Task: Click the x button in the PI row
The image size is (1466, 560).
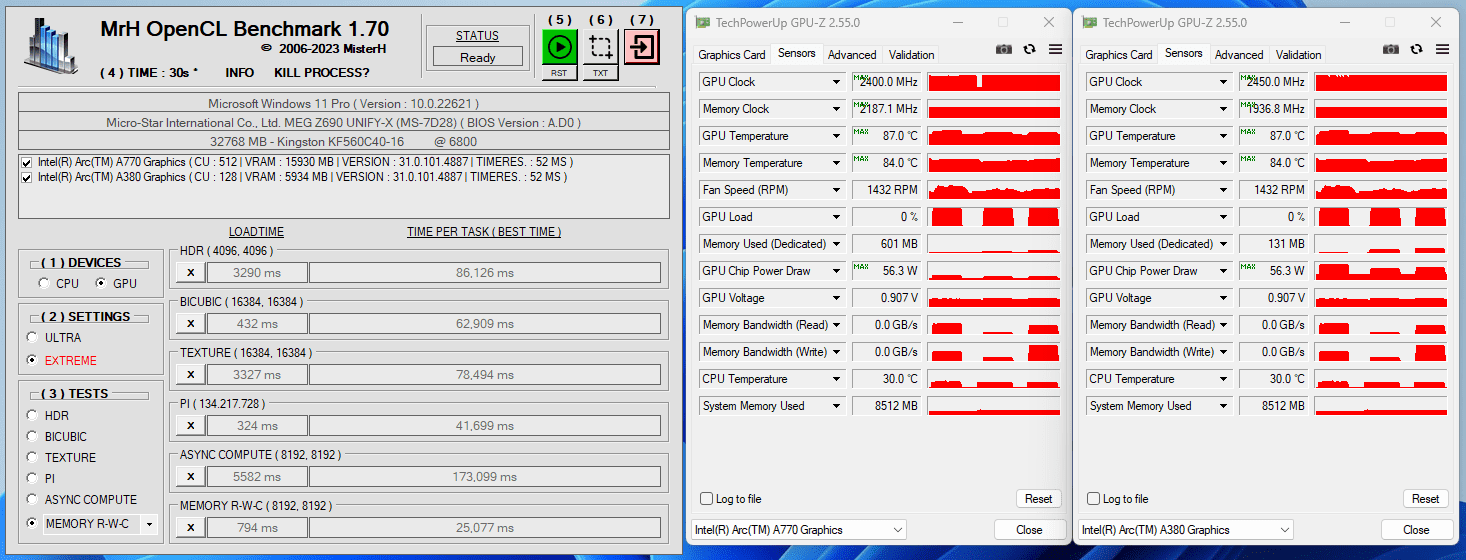Action: pyautogui.click(x=190, y=425)
